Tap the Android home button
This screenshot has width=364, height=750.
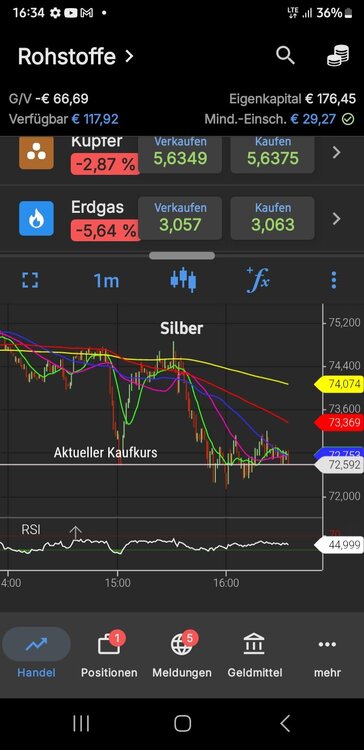pos(182,724)
